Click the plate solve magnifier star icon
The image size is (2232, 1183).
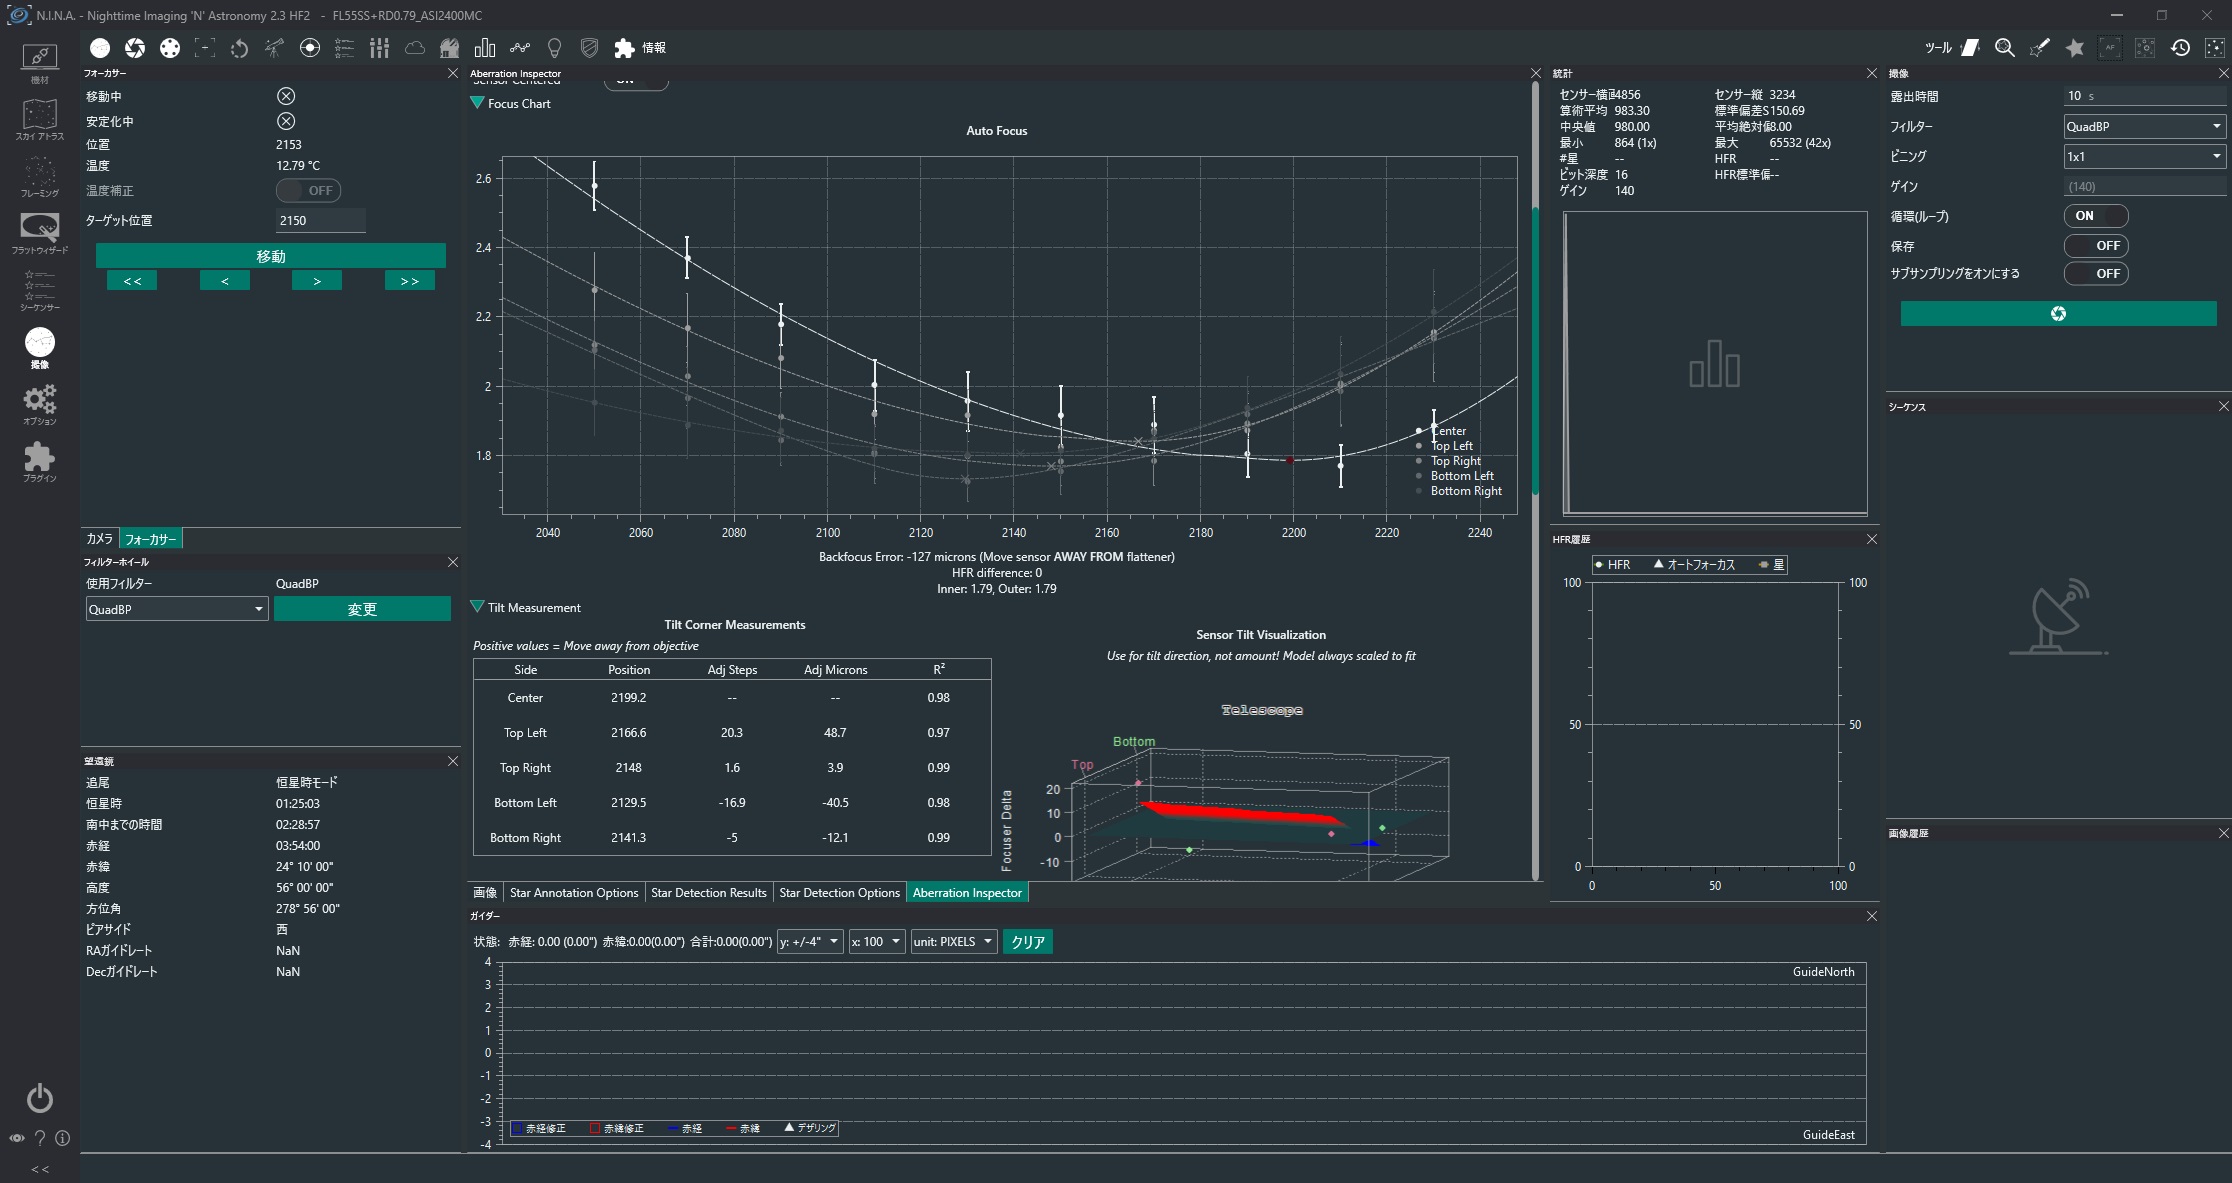(x=2005, y=48)
